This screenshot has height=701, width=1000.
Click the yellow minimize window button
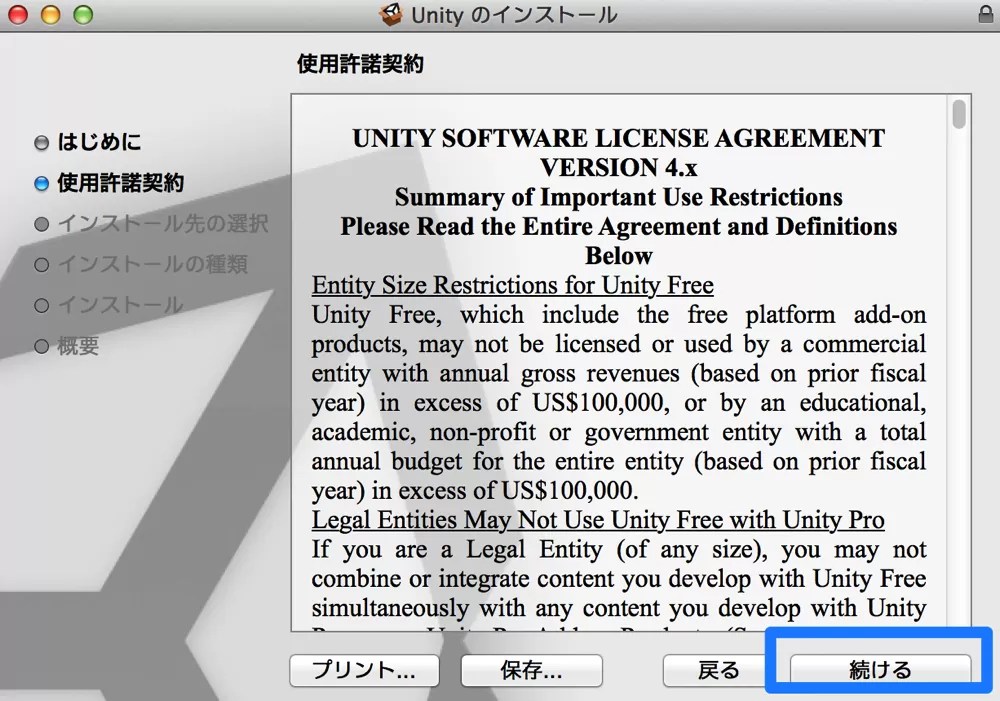(x=50, y=14)
